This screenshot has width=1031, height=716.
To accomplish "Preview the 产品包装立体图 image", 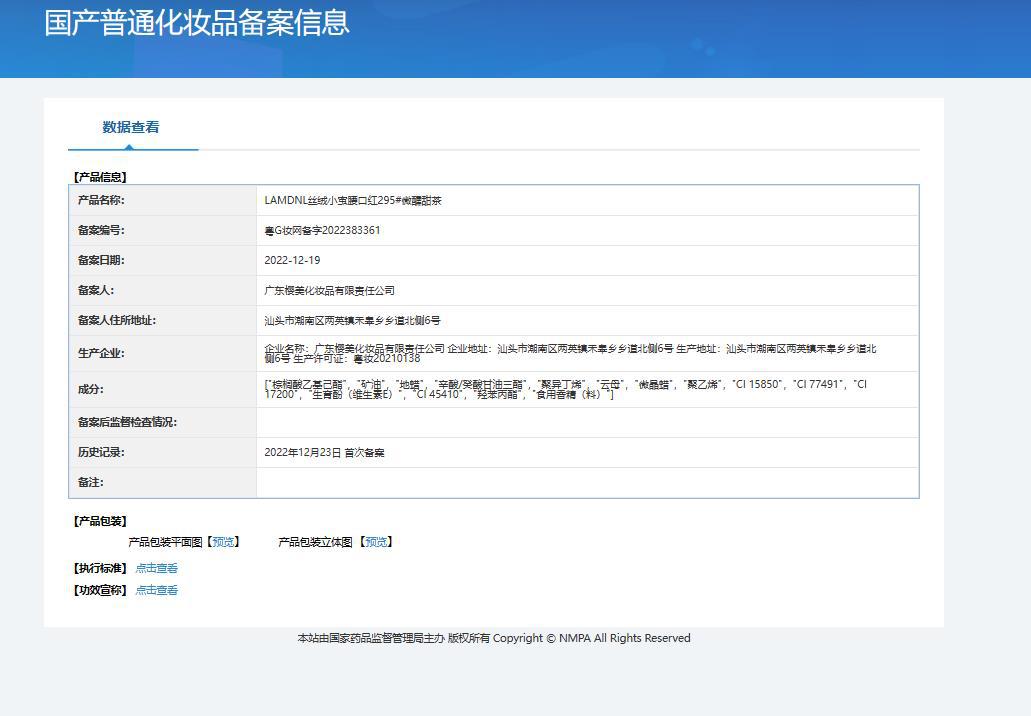I will coord(377,542).
